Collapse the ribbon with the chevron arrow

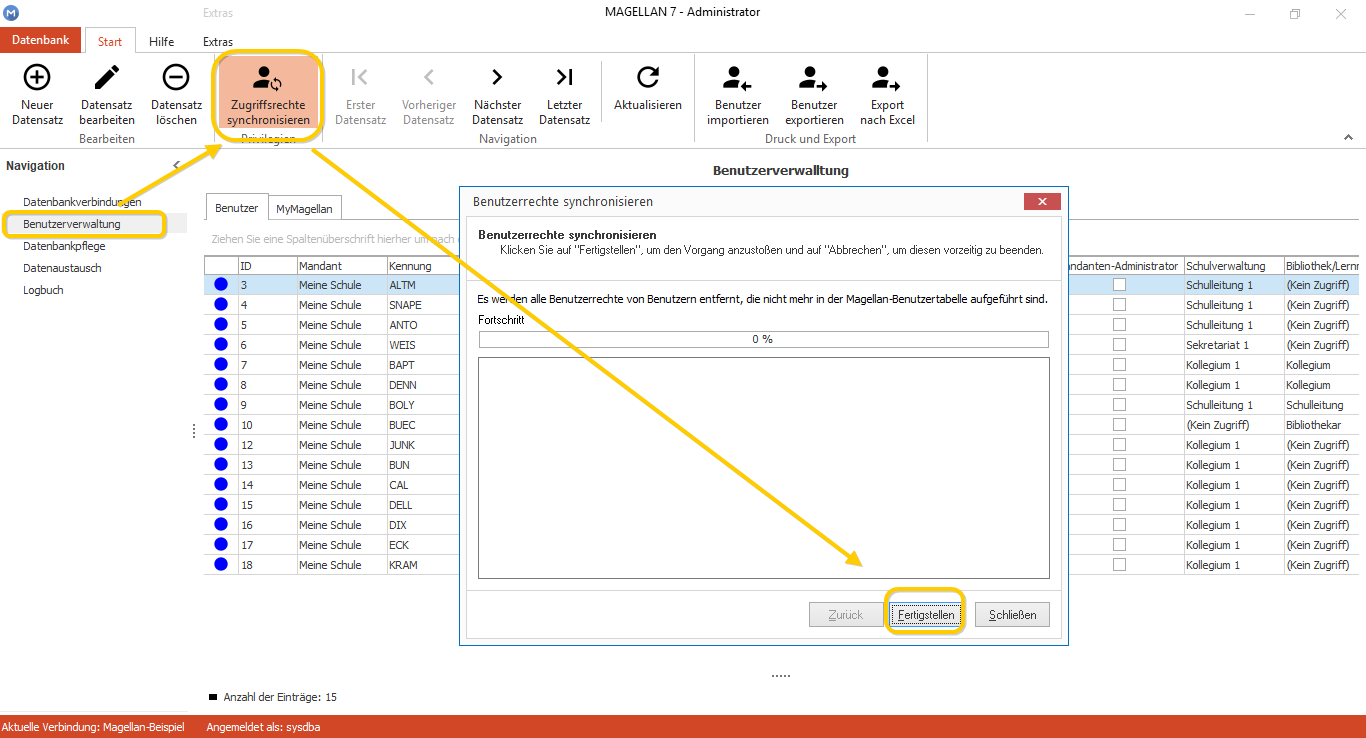tap(1348, 137)
